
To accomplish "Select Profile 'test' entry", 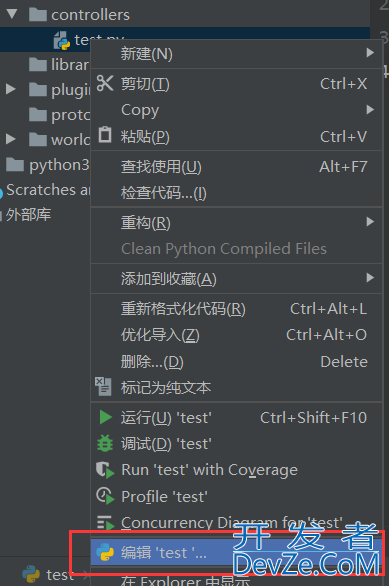I will coord(237,496).
